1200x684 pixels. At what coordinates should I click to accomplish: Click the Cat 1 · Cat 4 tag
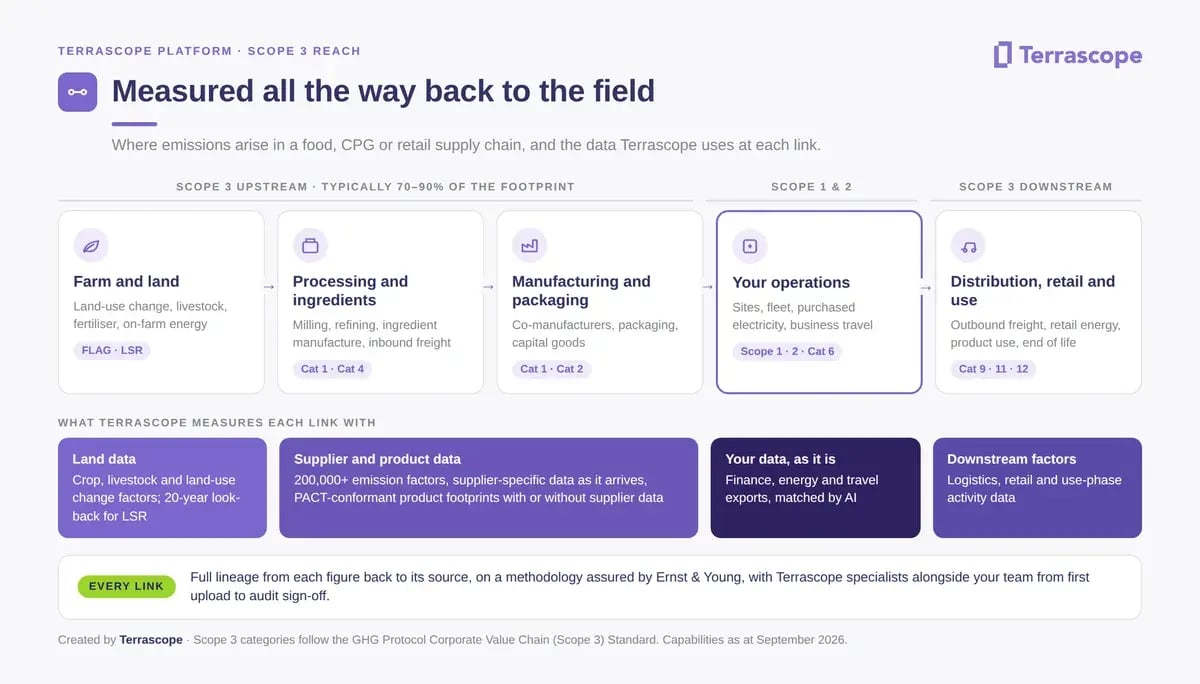tap(332, 369)
